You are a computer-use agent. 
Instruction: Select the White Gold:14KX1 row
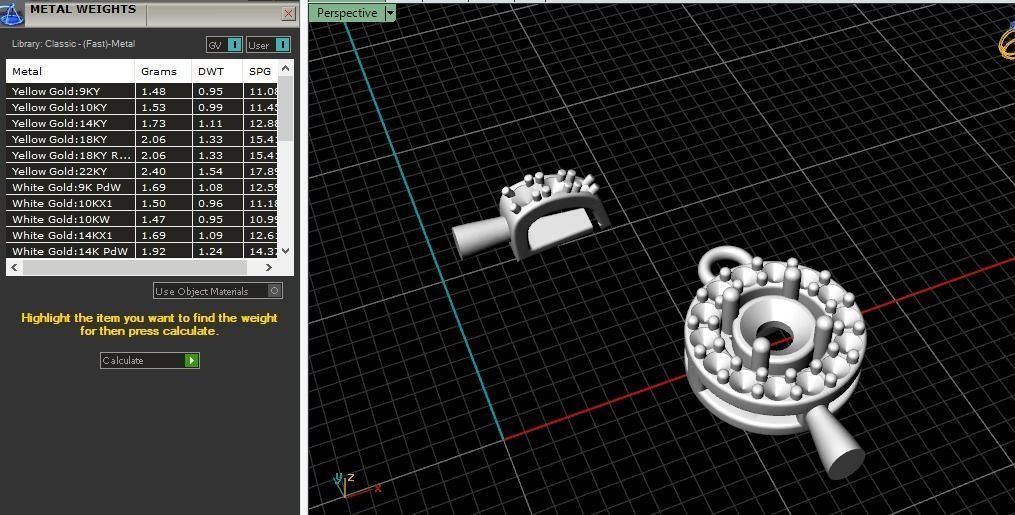(x=142, y=236)
